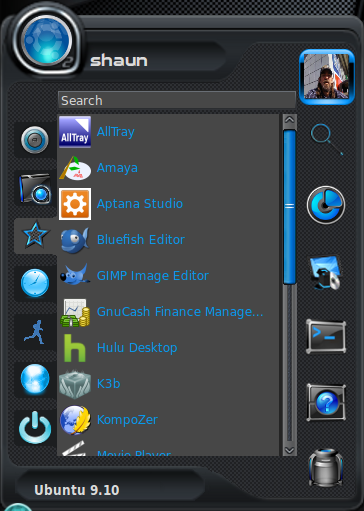Open shaun's user avatar picture
This screenshot has height=511, width=364.
point(327,77)
